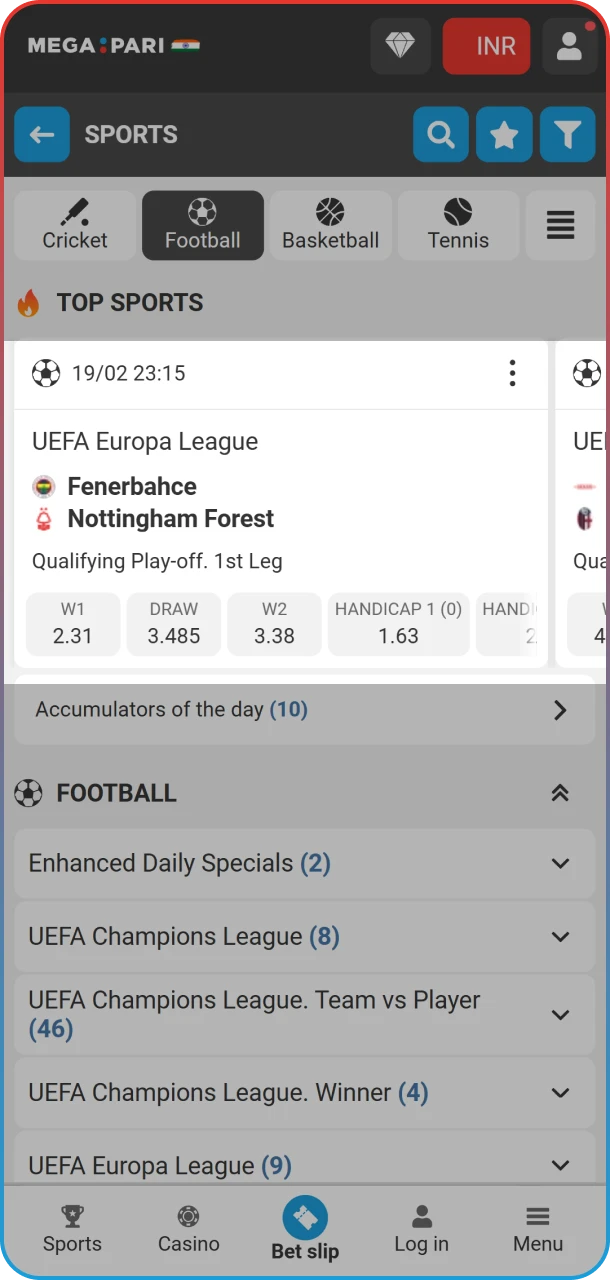Tap the back arrow on the Sports header
The width and height of the screenshot is (610, 1280).
click(42, 134)
